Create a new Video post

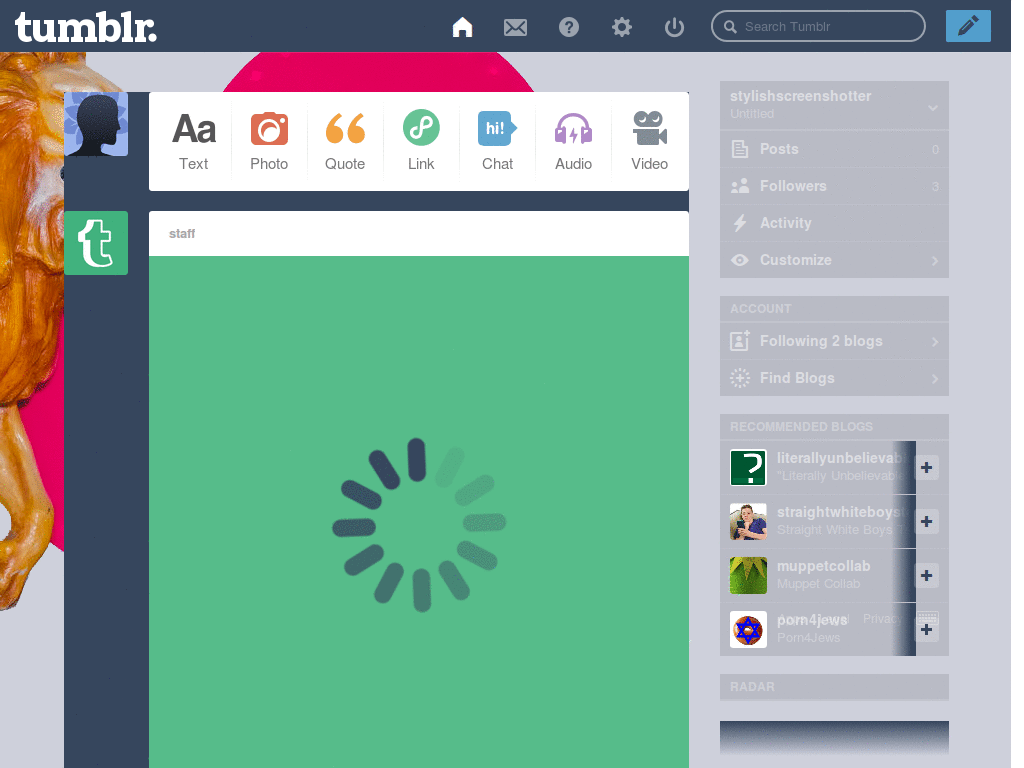(x=649, y=141)
